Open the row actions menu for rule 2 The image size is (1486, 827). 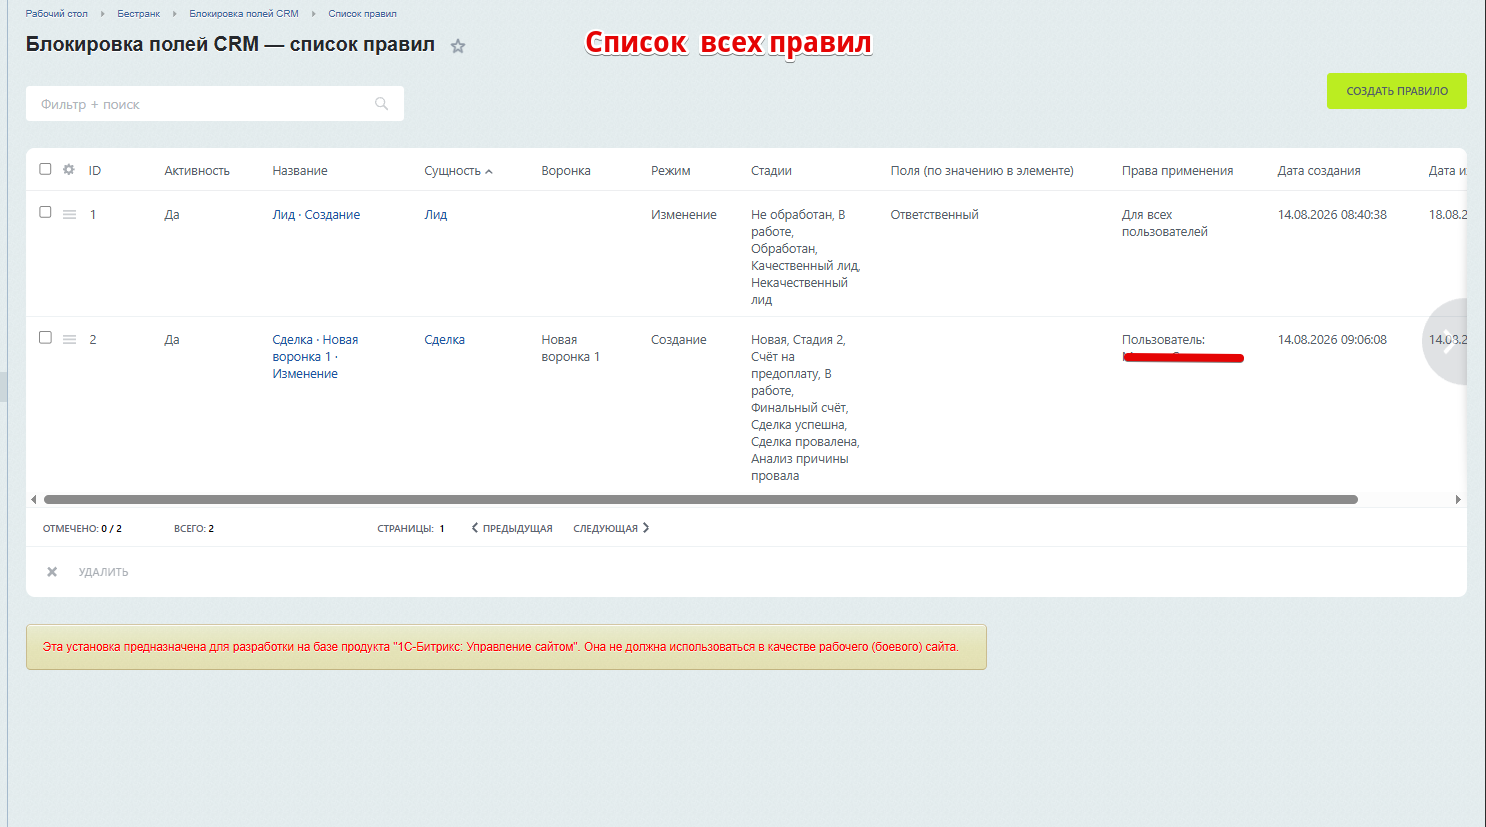coord(70,339)
